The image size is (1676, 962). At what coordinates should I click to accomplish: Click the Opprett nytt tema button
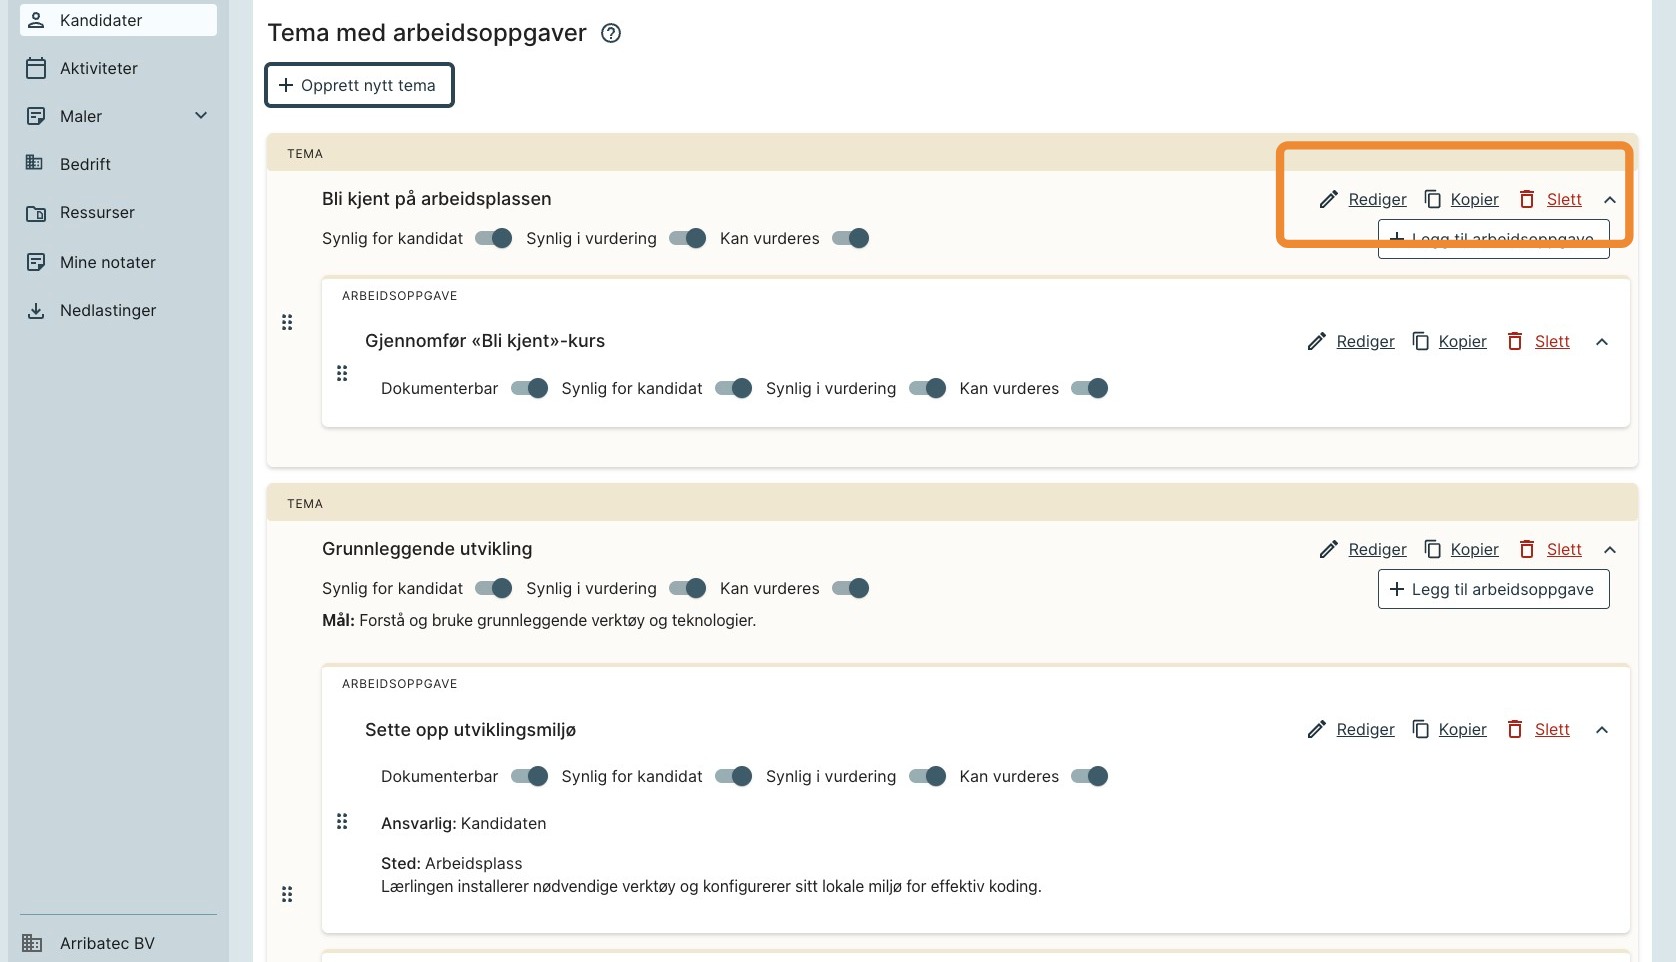(359, 85)
